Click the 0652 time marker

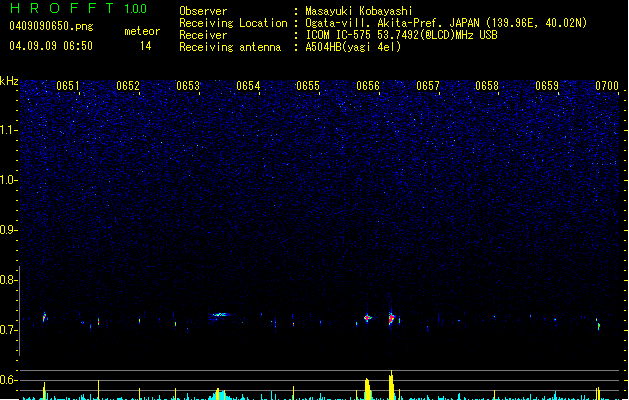128,85
